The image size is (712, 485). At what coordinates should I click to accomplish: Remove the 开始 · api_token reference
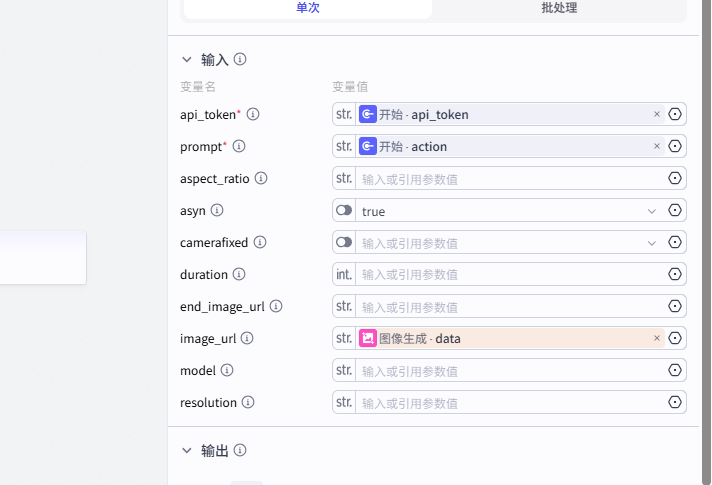pos(657,115)
